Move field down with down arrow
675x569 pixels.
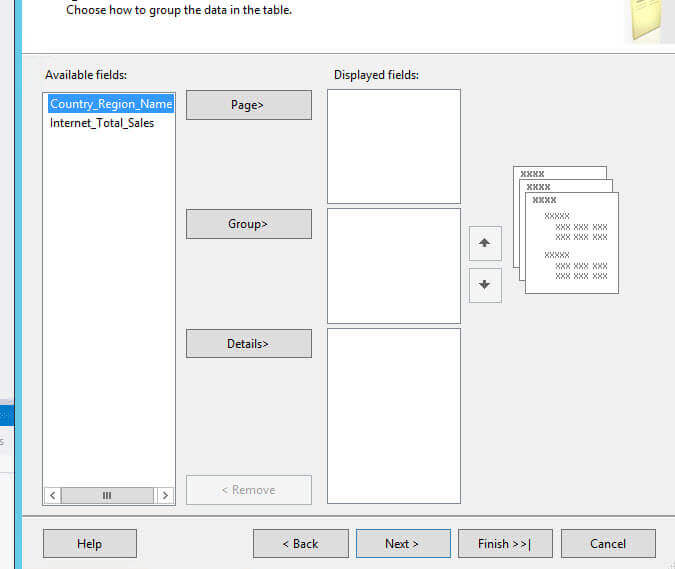(485, 285)
